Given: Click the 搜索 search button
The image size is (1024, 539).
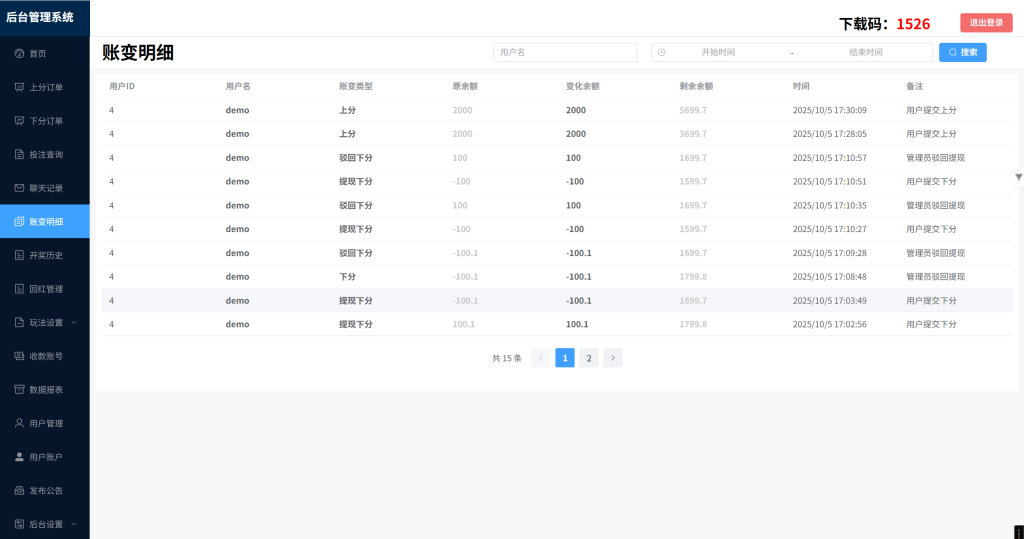Looking at the screenshot, I should pos(962,52).
